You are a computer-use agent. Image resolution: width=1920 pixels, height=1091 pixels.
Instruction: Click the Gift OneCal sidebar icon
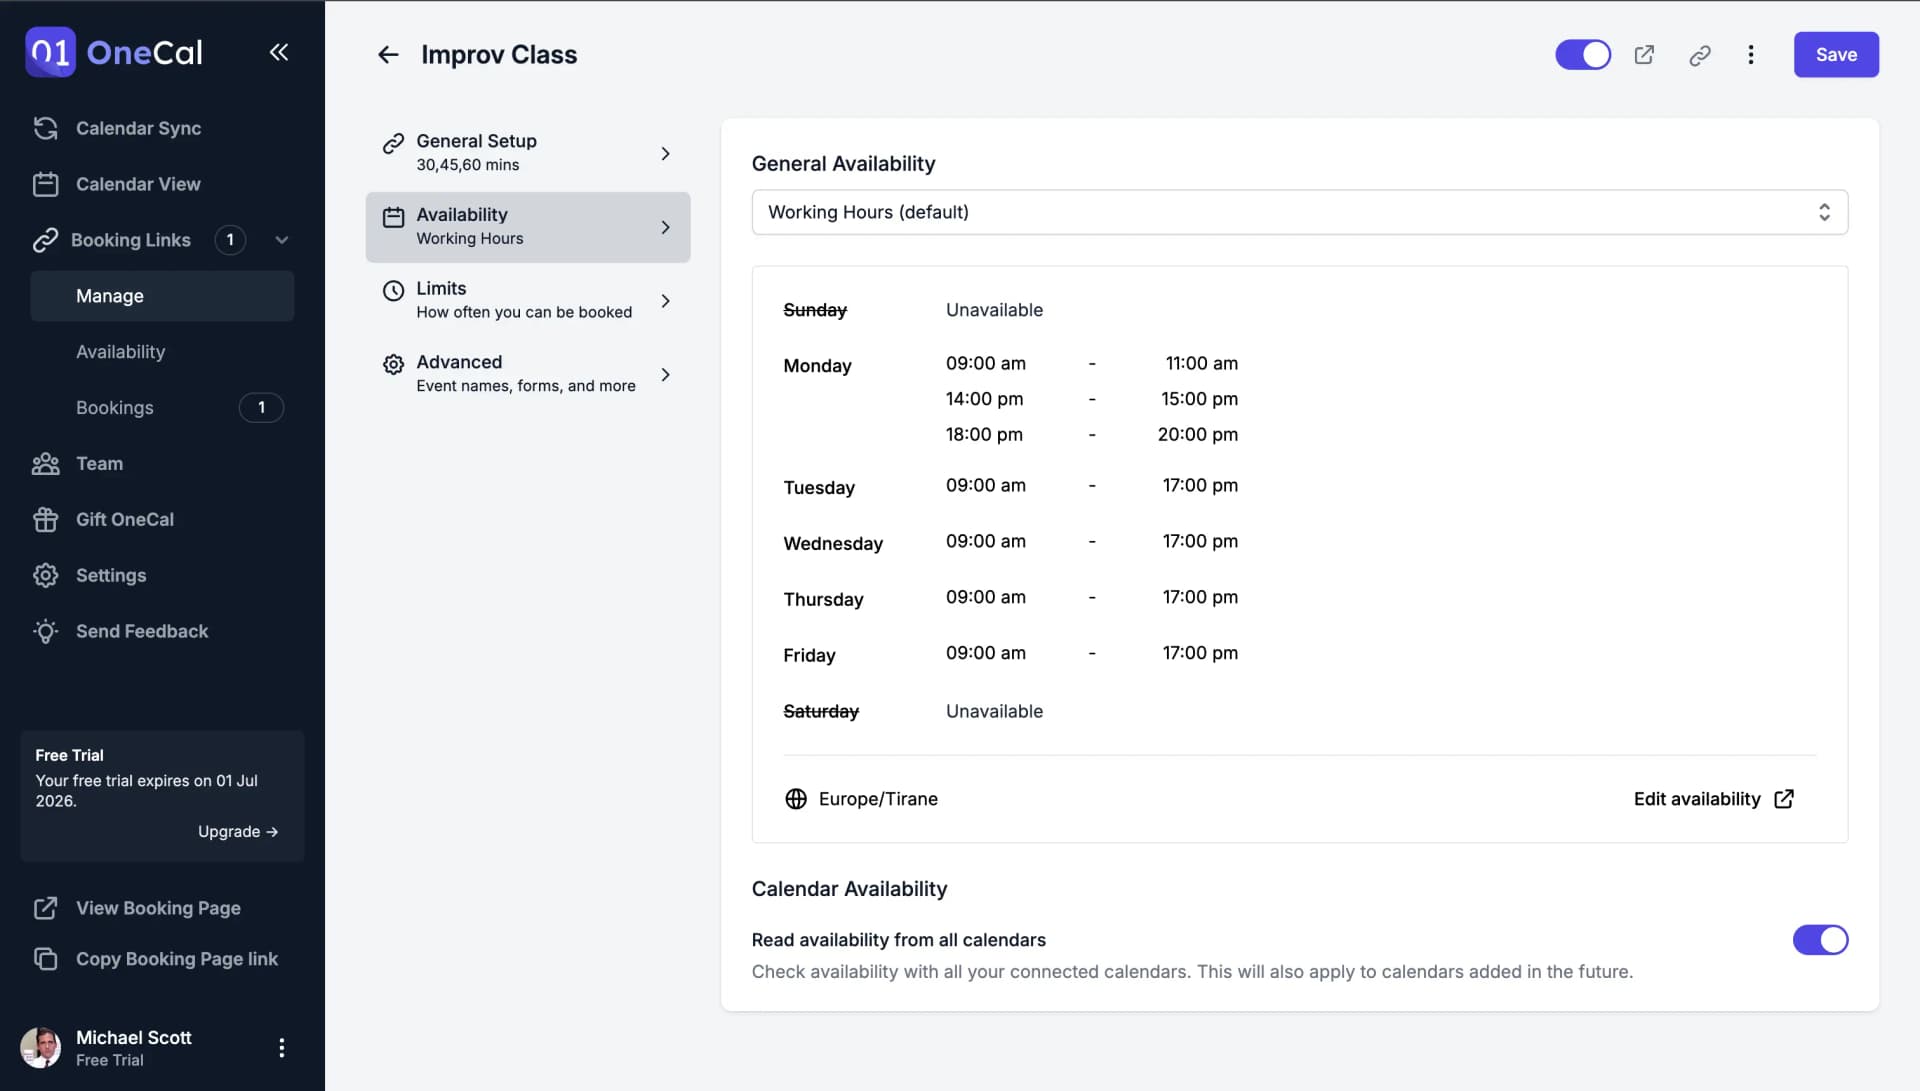point(45,518)
